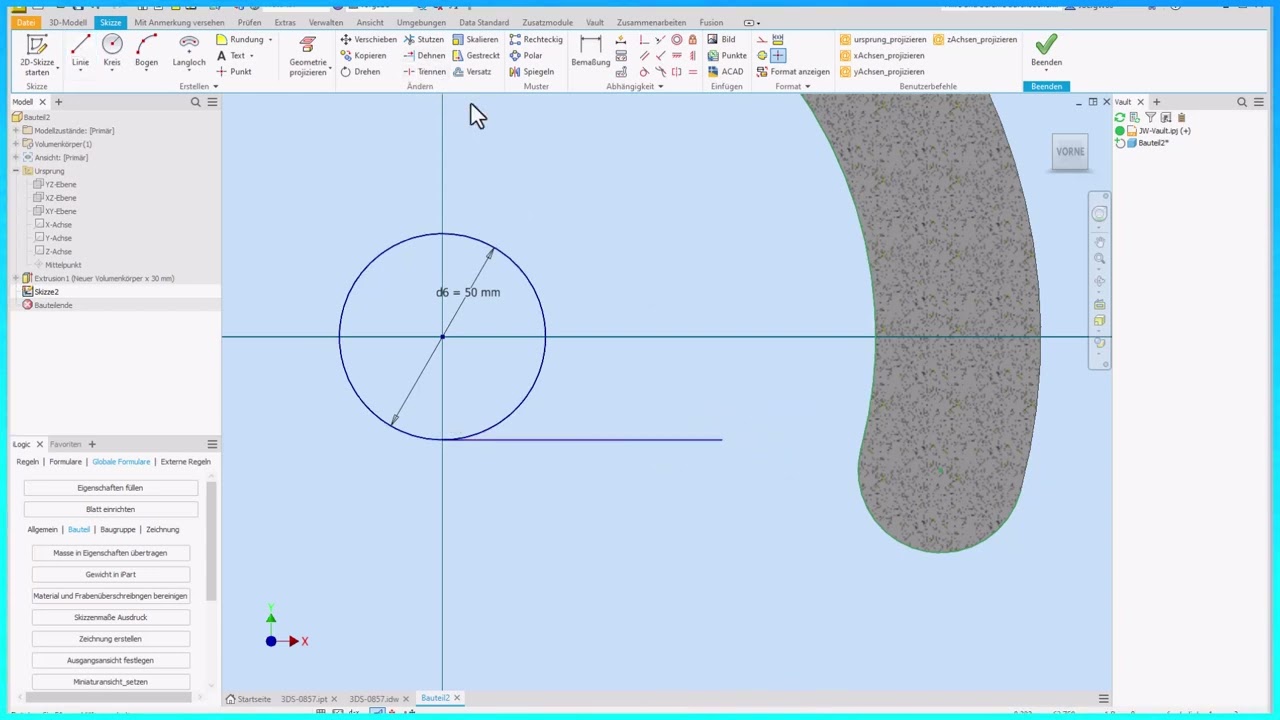This screenshot has width=1280, height=720.
Task: Open the Ansicht ribbon tab
Action: pyautogui.click(x=370, y=22)
